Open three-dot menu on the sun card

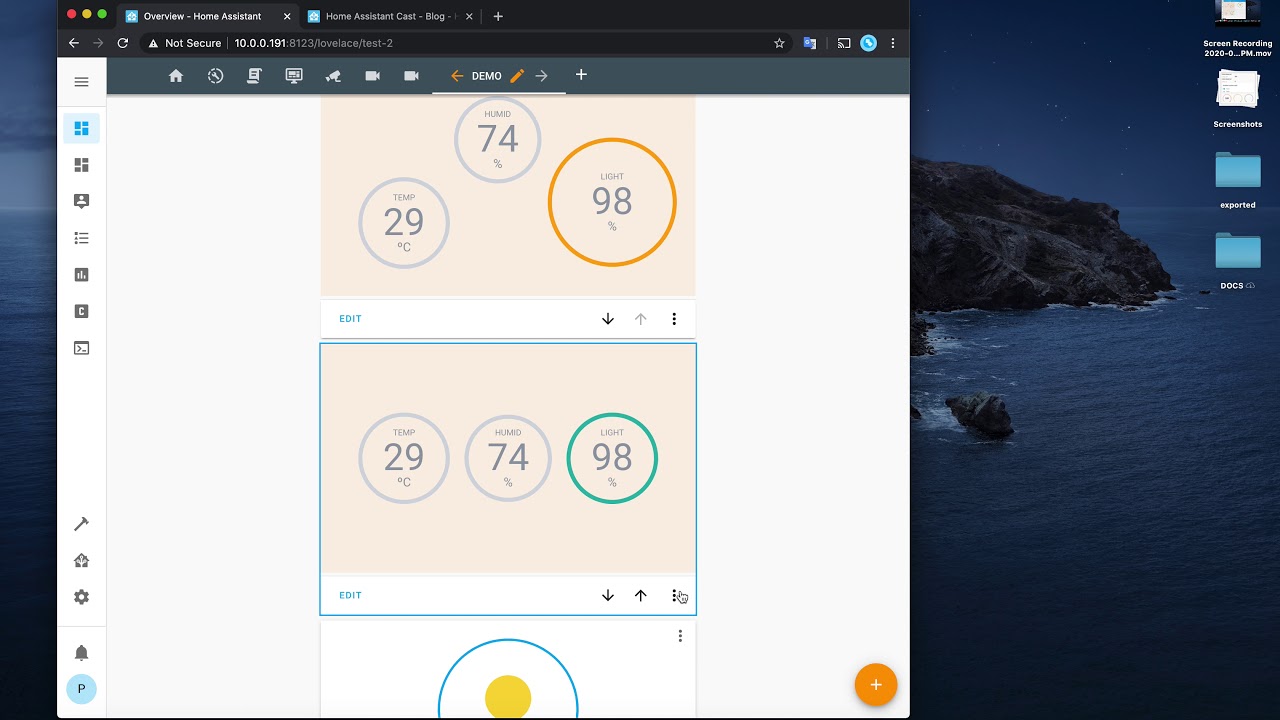click(680, 636)
